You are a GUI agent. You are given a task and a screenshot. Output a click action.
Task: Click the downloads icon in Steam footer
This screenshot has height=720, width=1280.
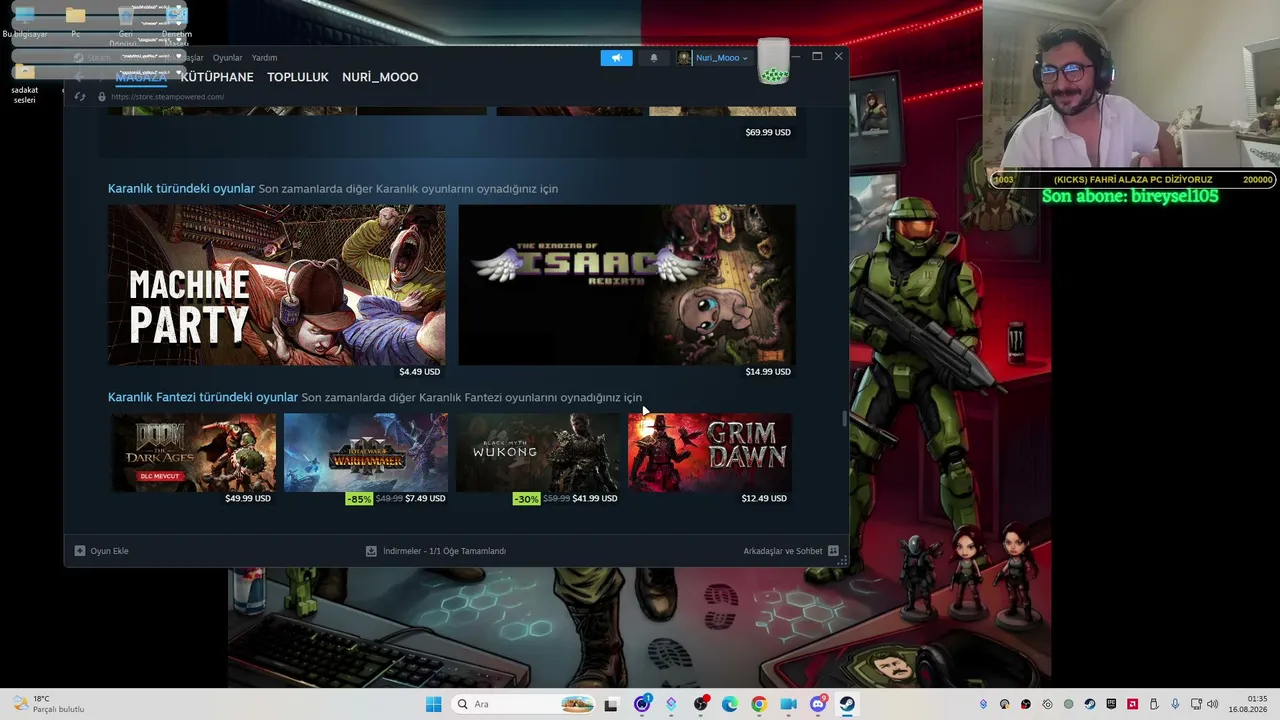coord(371,551)
